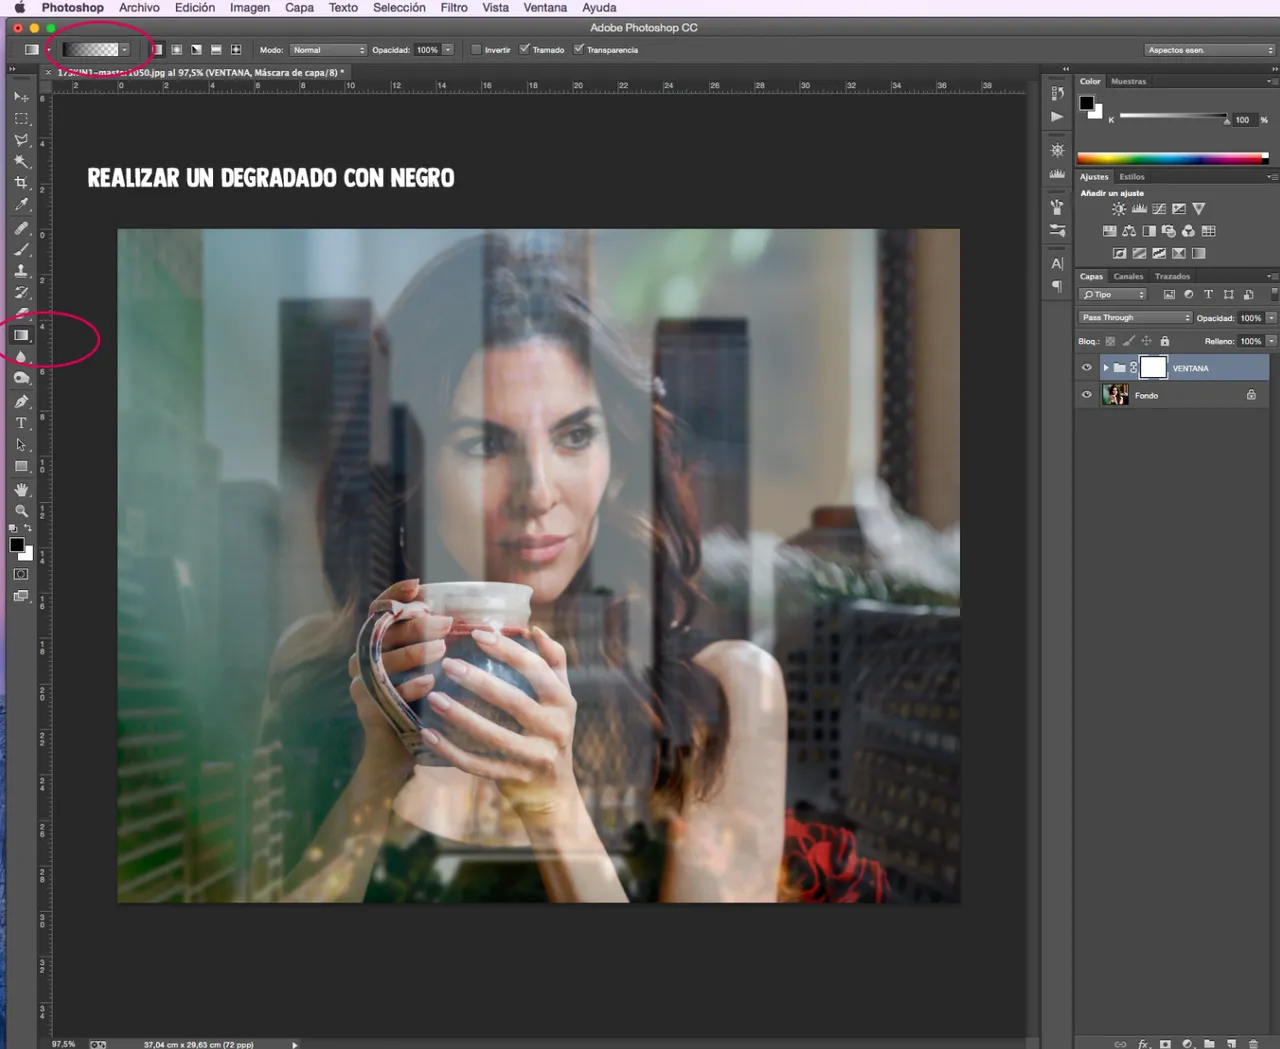The height and width of the screenshot is (1049, 1280).
Task: Select the Horizontal Type tool
Action: [21, 423]
